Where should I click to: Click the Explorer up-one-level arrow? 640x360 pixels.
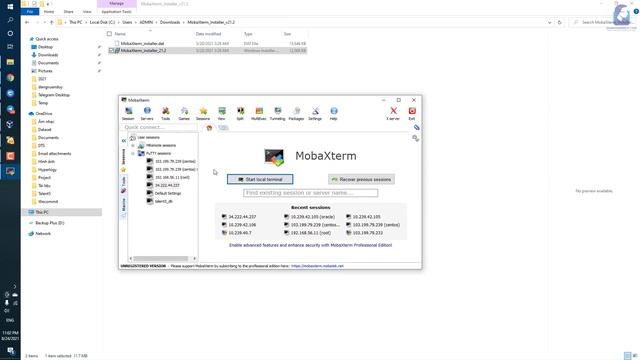[x=52, y=22]
